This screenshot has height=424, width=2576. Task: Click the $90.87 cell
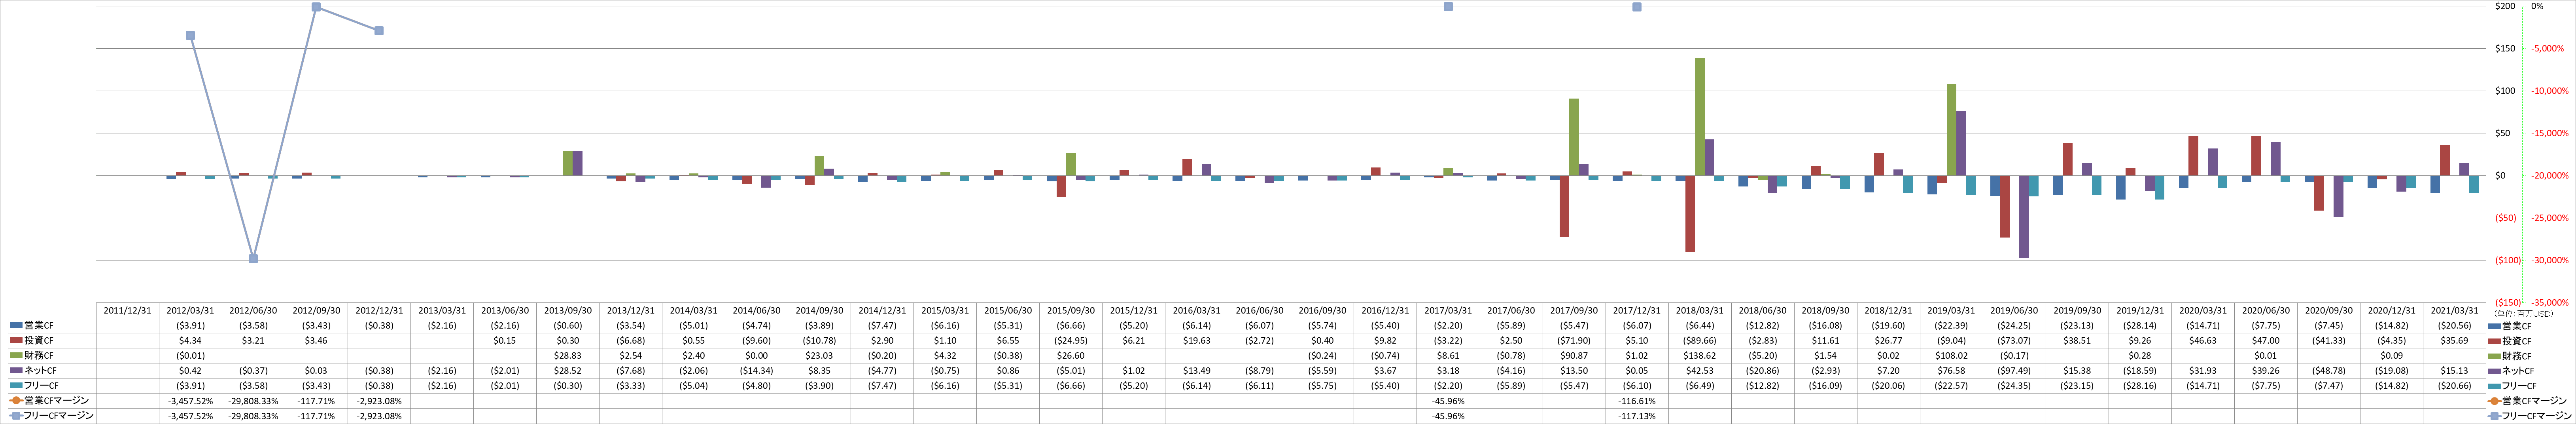(x=1573, y=356)
